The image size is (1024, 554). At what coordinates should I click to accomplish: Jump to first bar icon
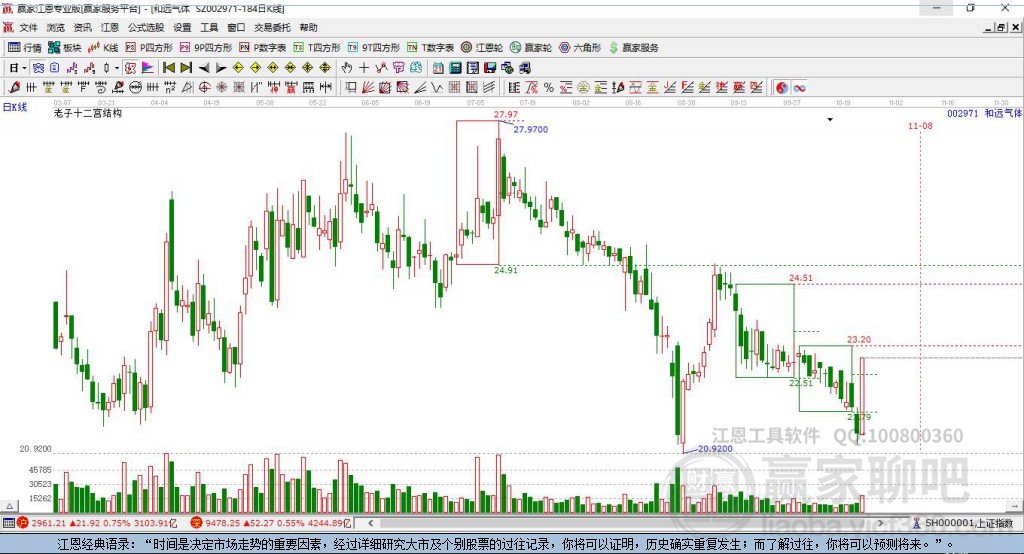(168, 68)
